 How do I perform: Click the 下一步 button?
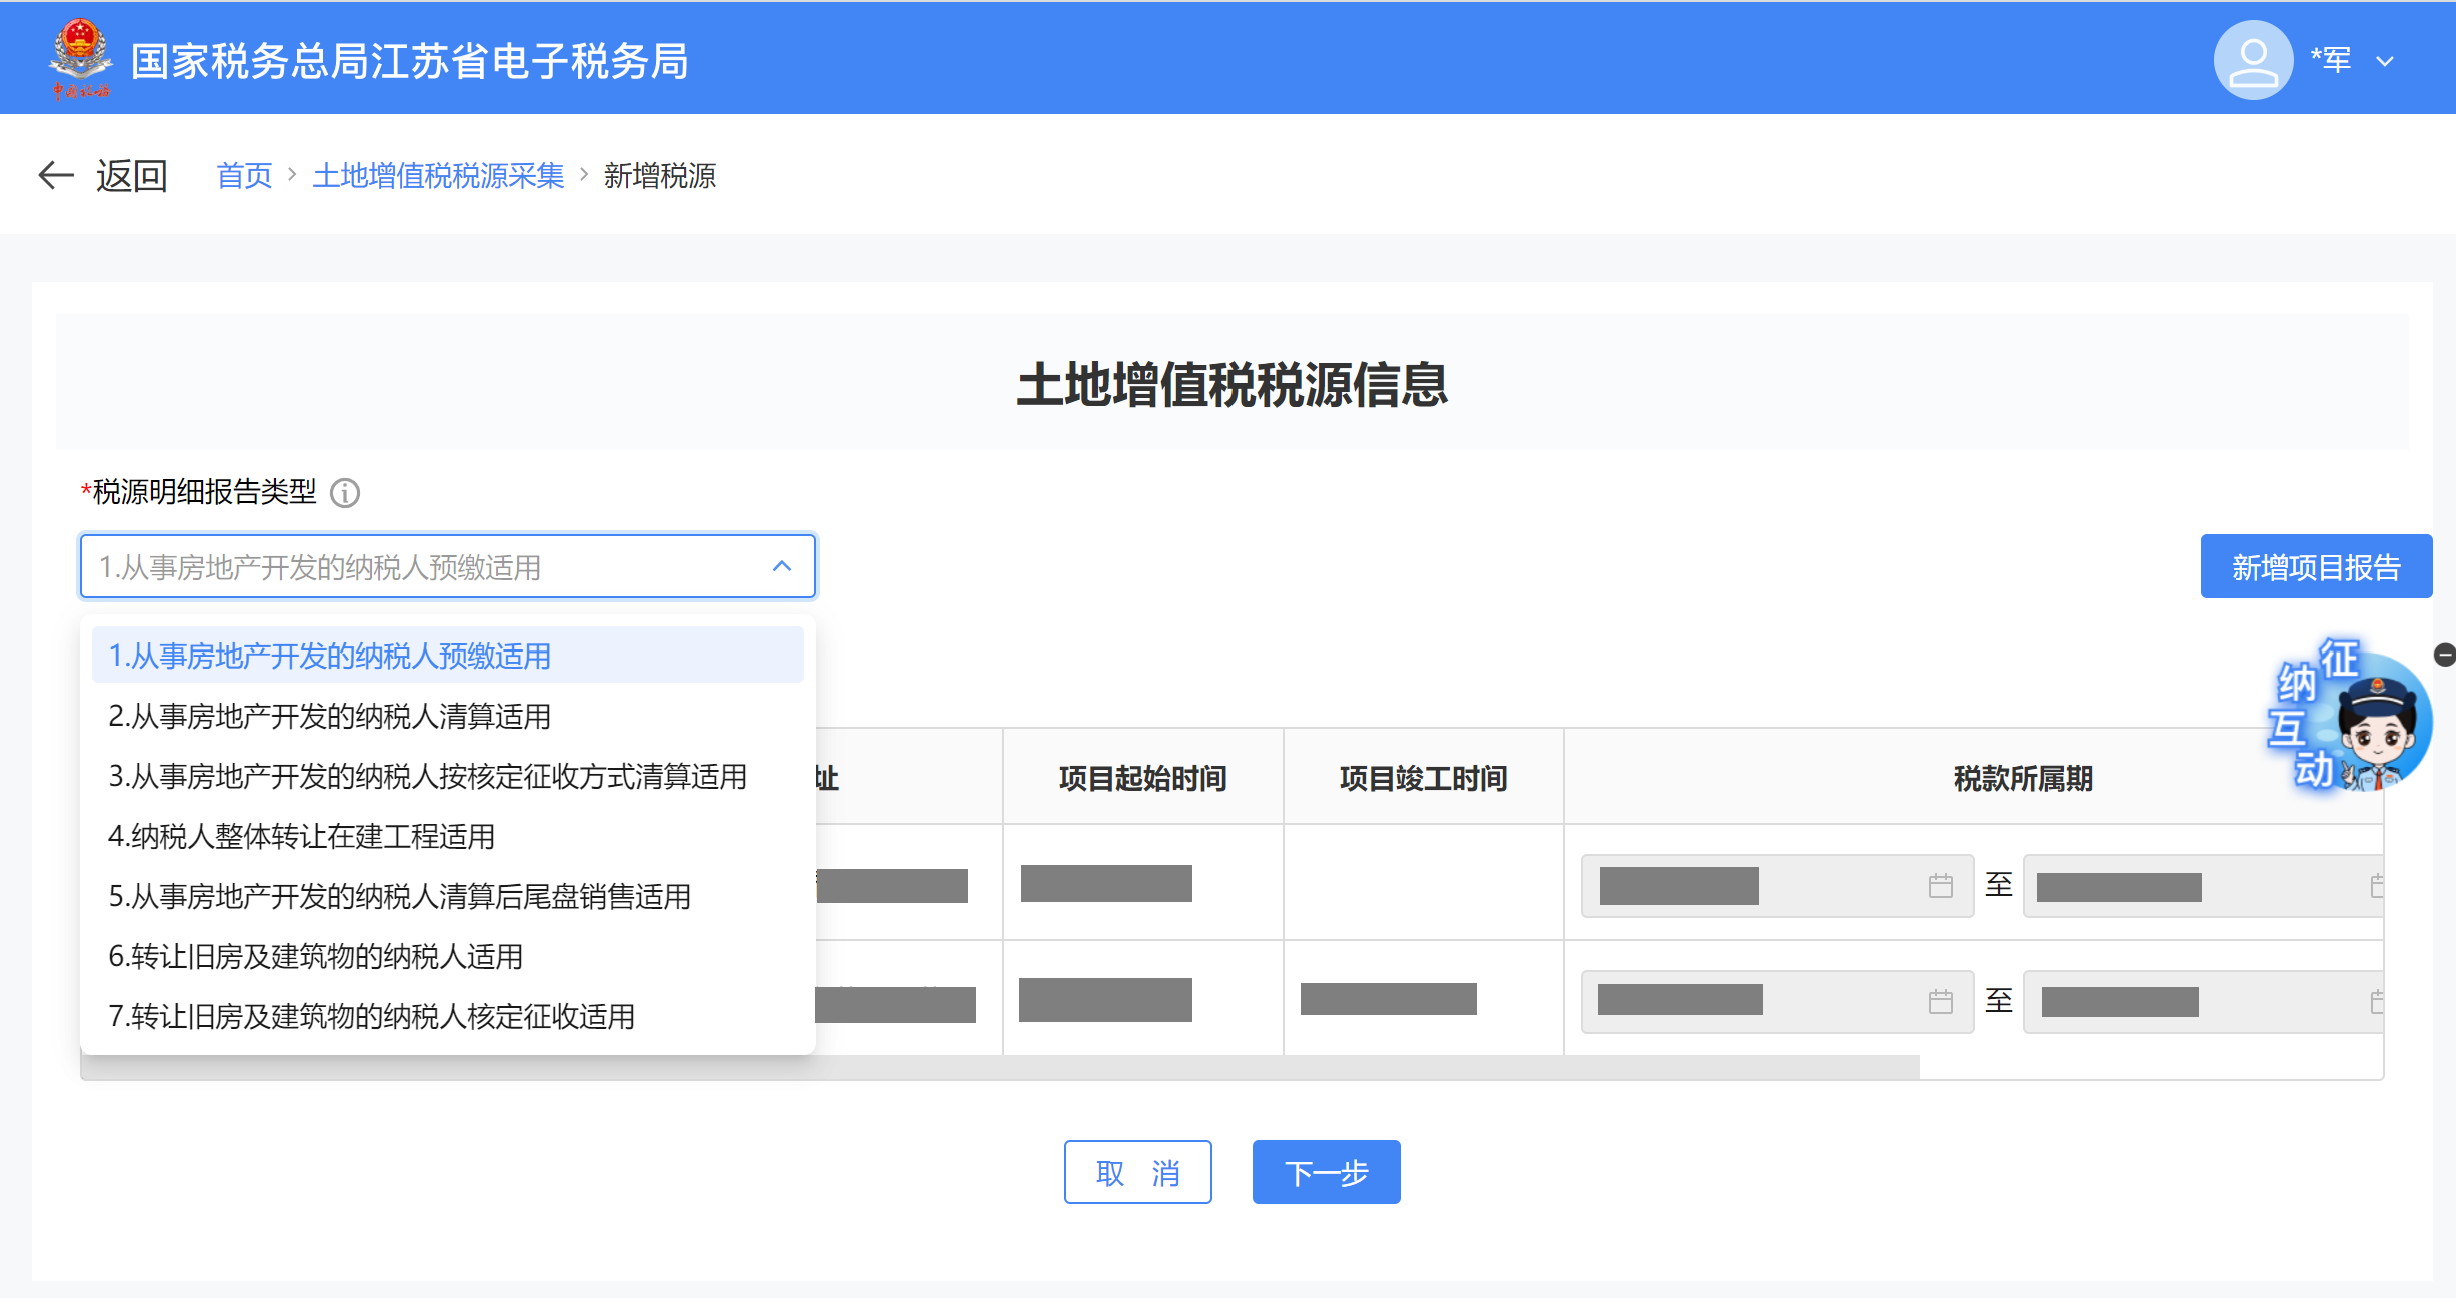pyautogui.click(x=1326, y=1172)
